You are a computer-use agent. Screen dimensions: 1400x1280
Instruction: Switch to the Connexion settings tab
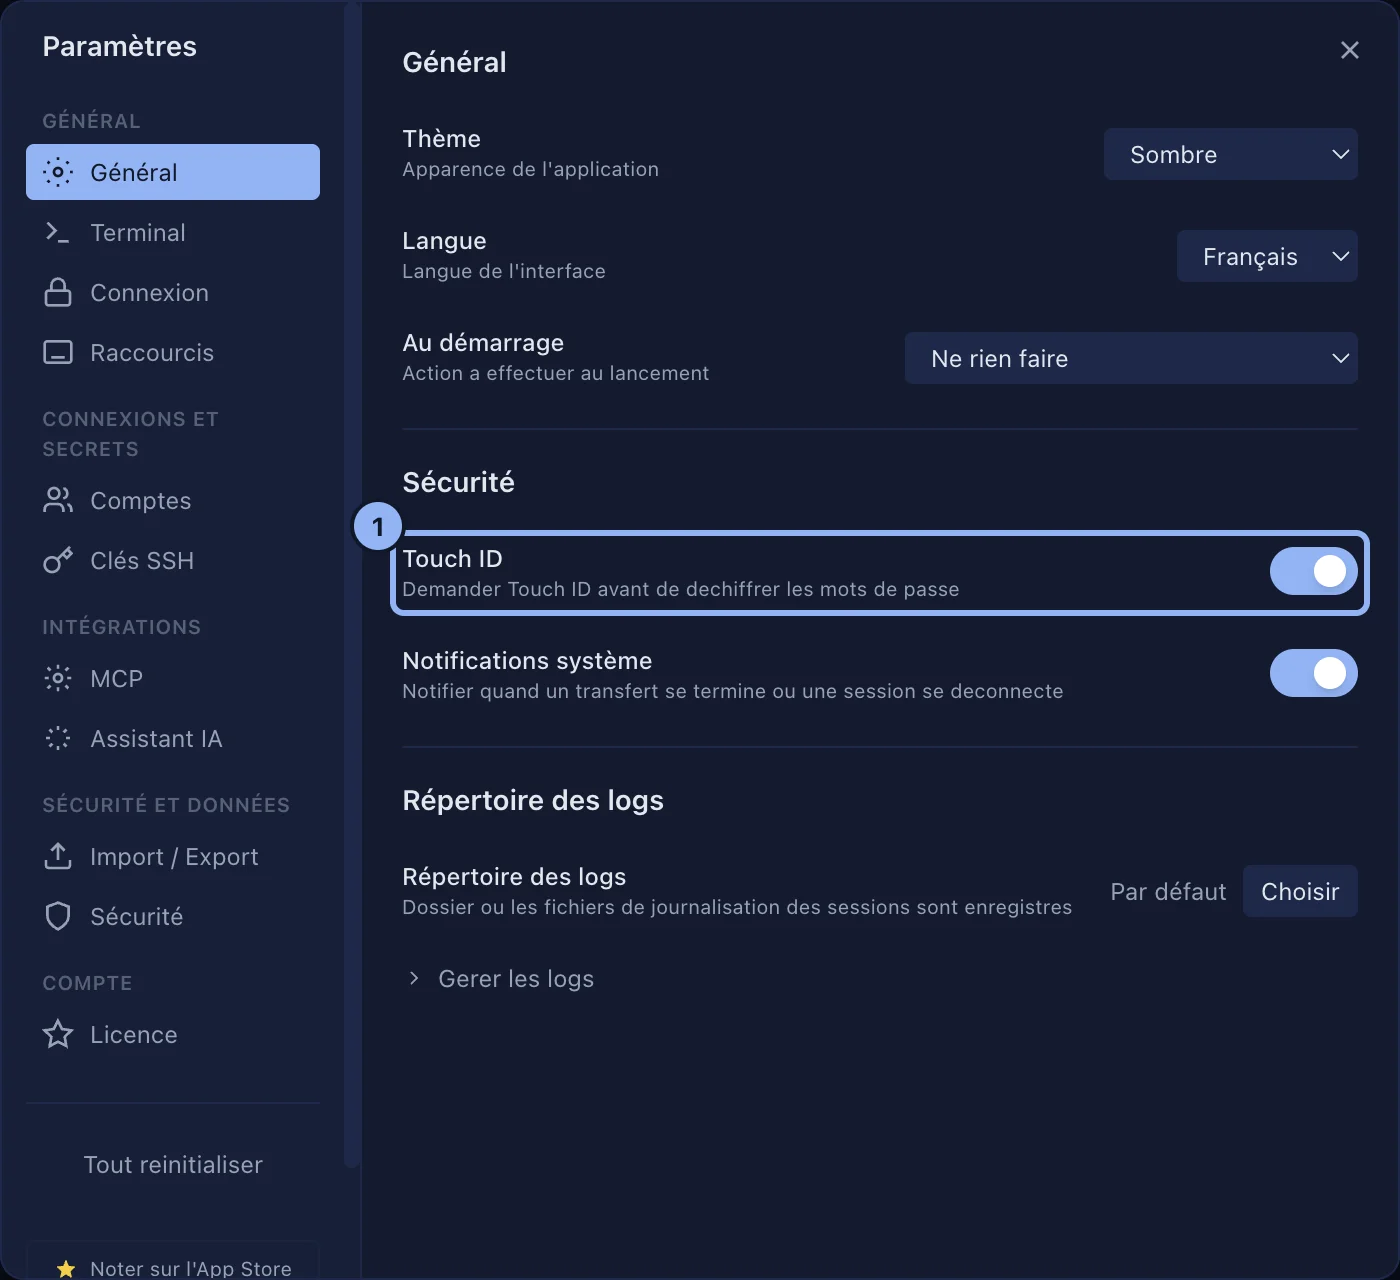[173, 292]
